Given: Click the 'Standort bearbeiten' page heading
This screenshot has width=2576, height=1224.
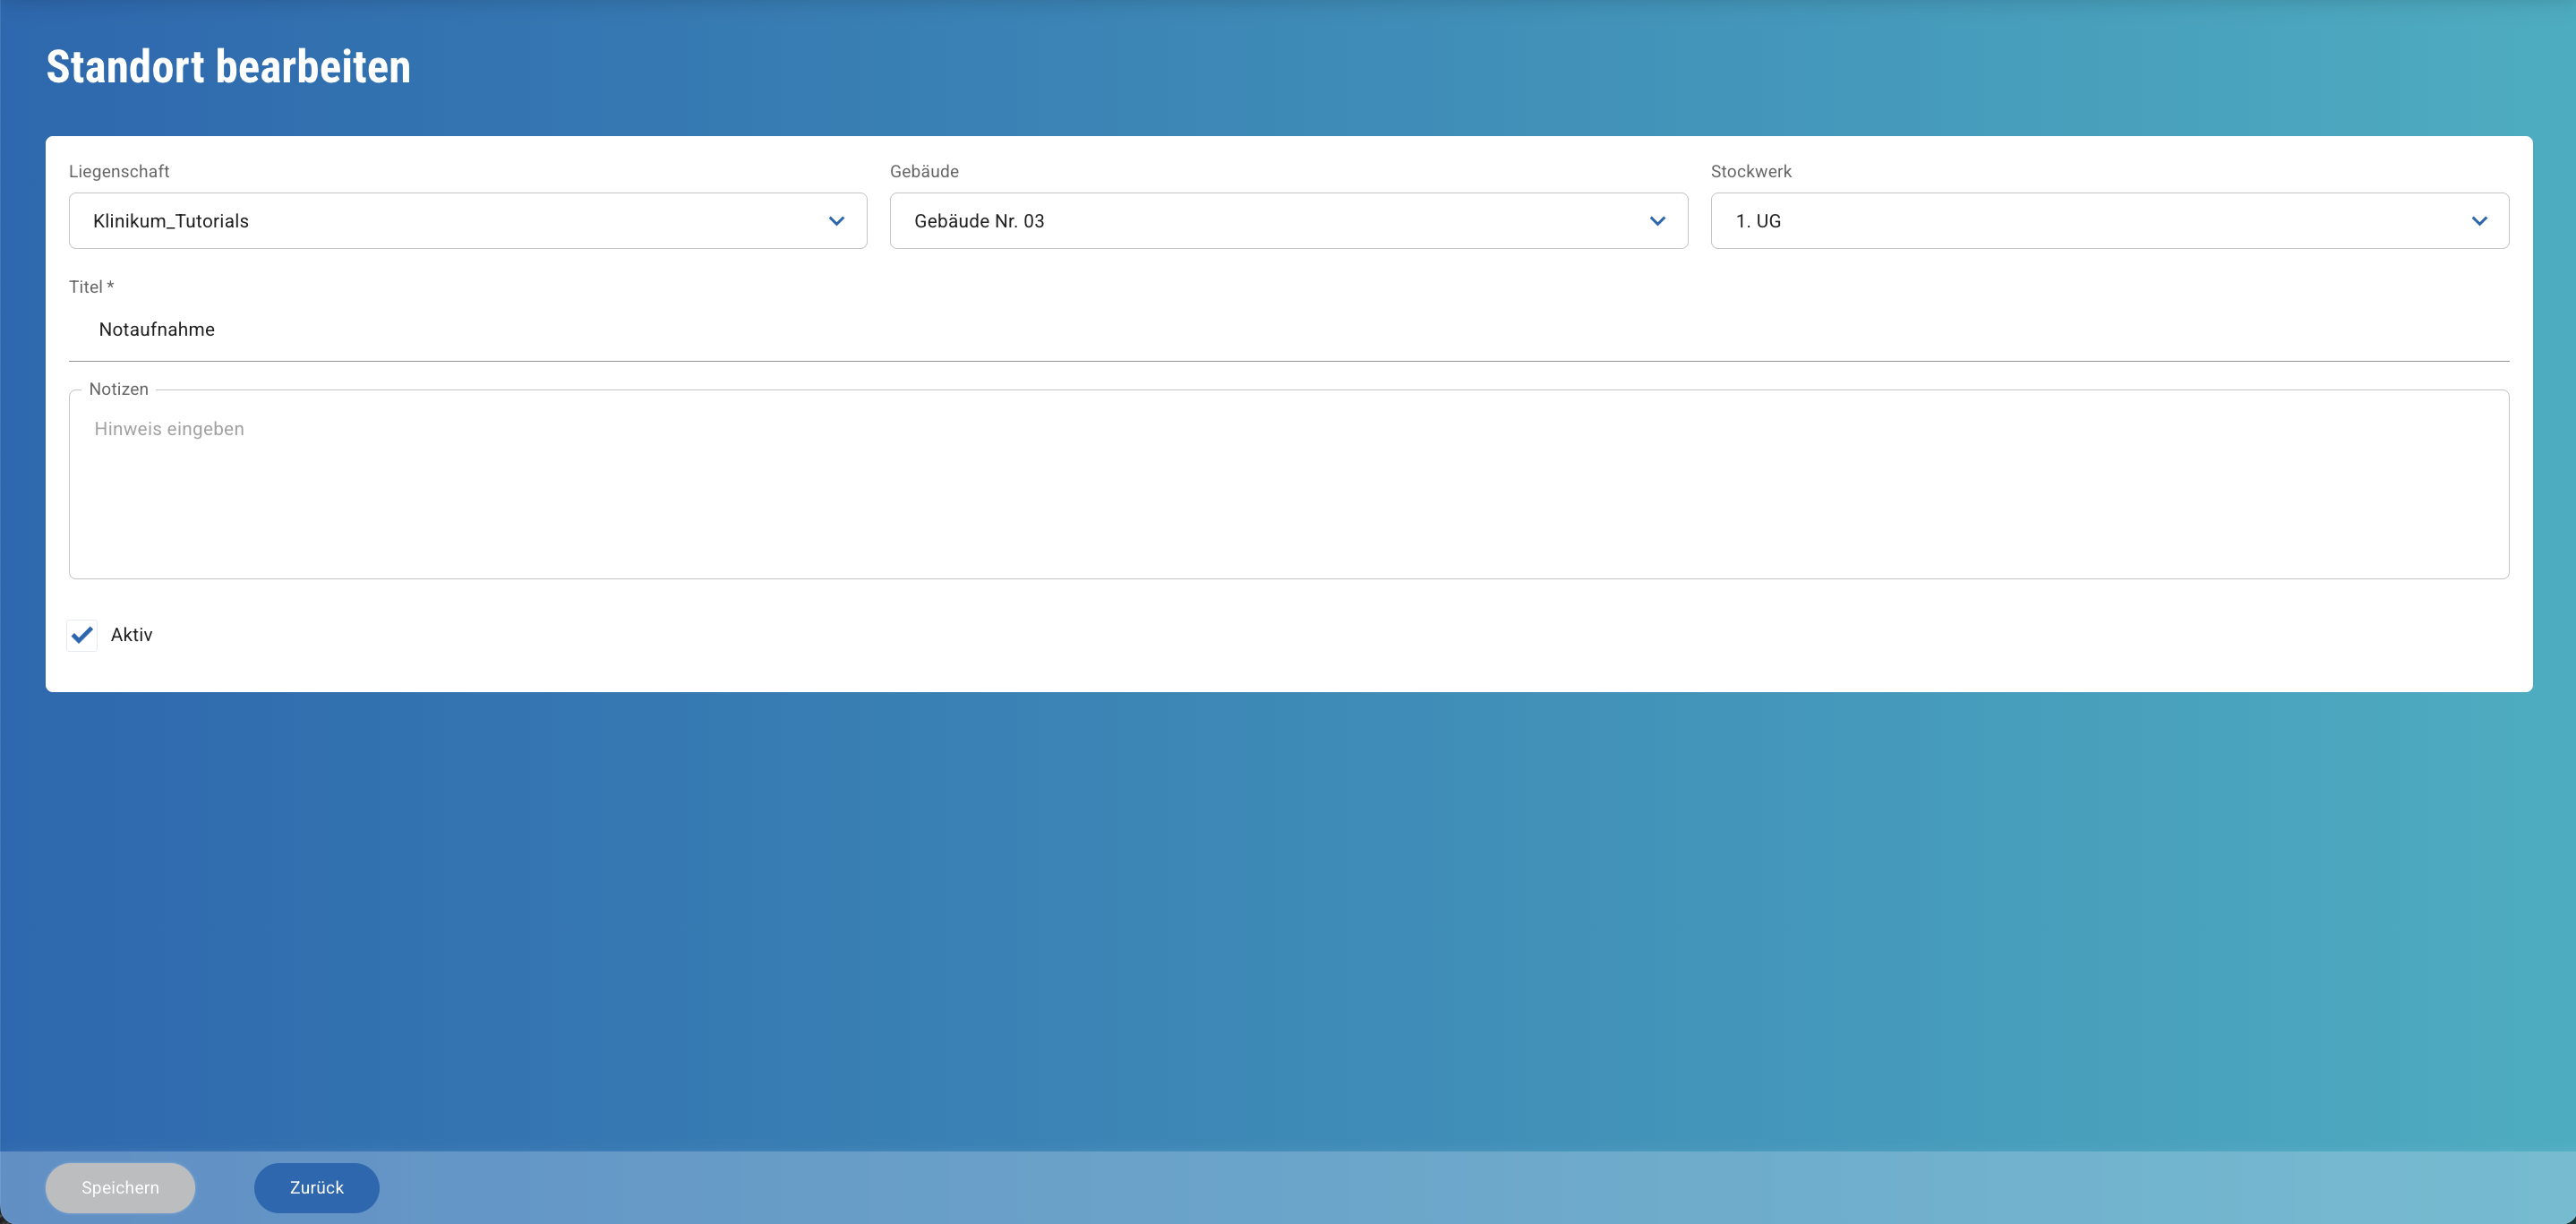Looking at the screenshot, I should coord(228,67).
